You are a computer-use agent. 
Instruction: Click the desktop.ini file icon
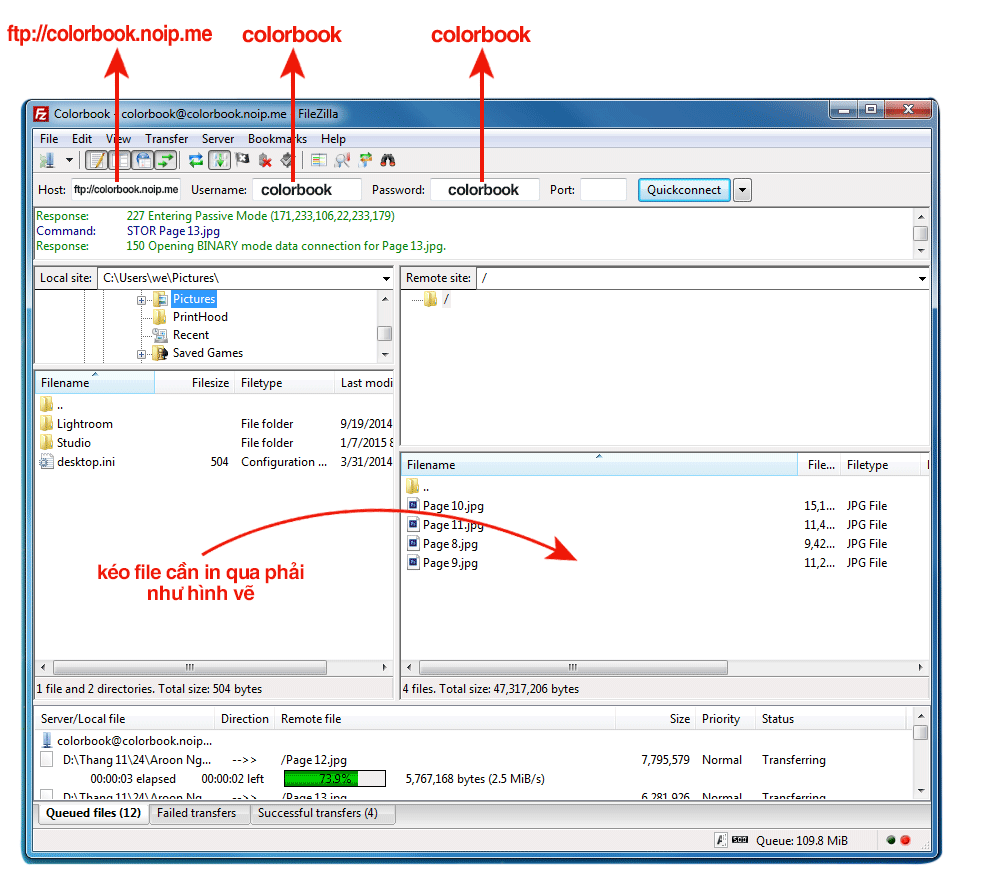46,461
